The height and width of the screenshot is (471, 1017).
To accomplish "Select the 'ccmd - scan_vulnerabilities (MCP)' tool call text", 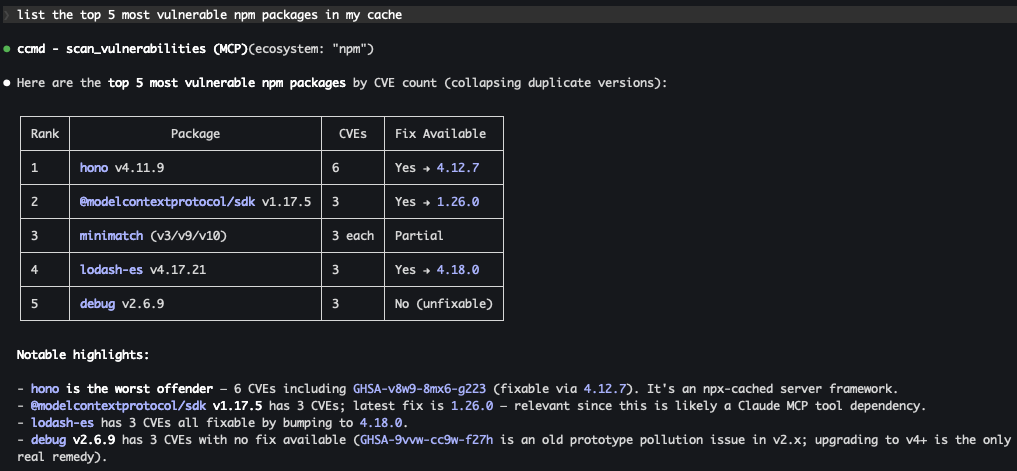I will point(132,49).
